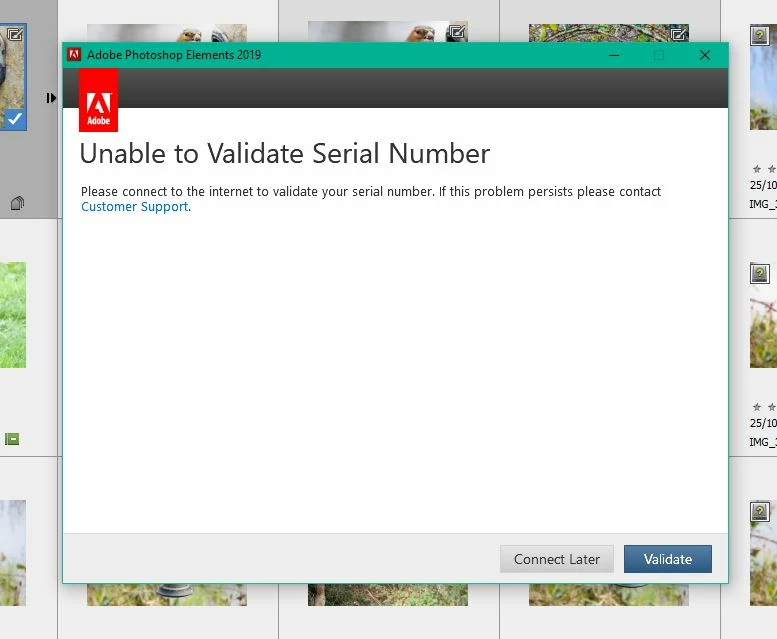
Task: Click the Adobe icon in the title bar
Action: pos(74,54)
